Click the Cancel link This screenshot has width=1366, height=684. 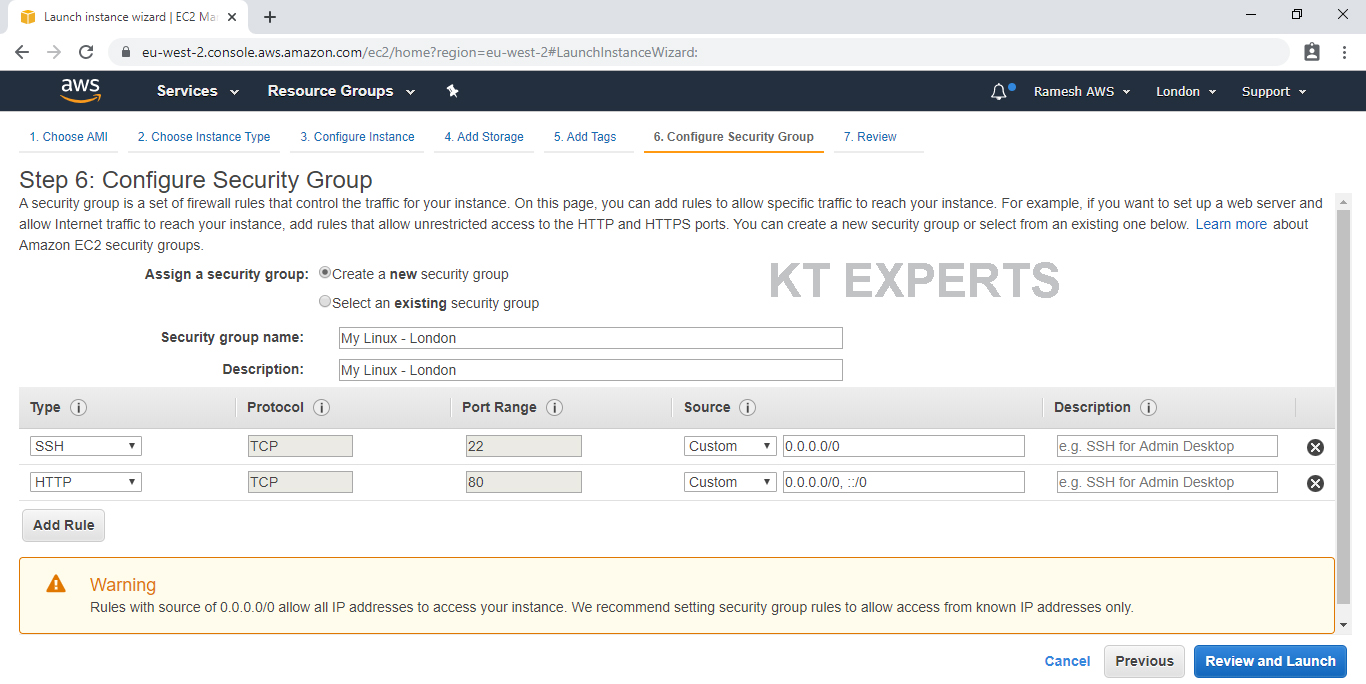1067,661
